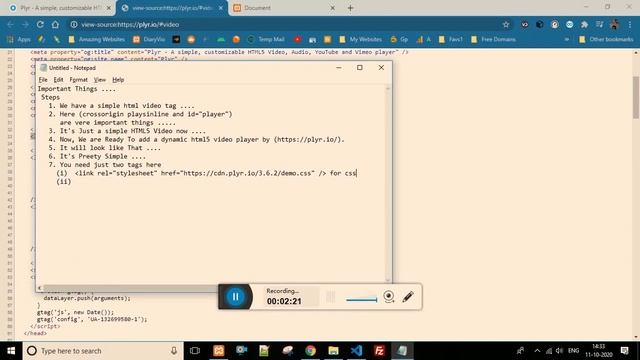Select the view-source plyr.io tab
This screenshot has height=360, width=640.
pyautogui.click(x=171, y=8)
